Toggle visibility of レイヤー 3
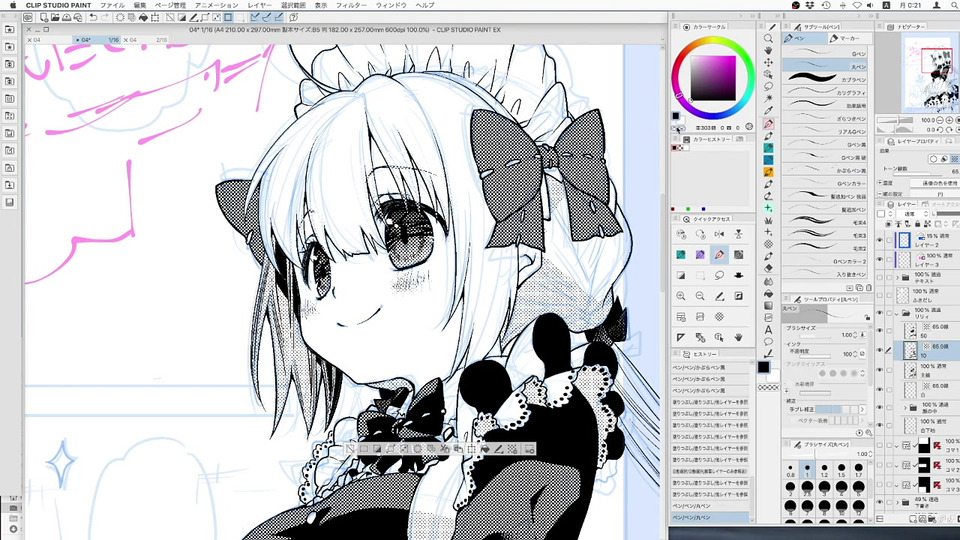 click(x=880, y=259)
